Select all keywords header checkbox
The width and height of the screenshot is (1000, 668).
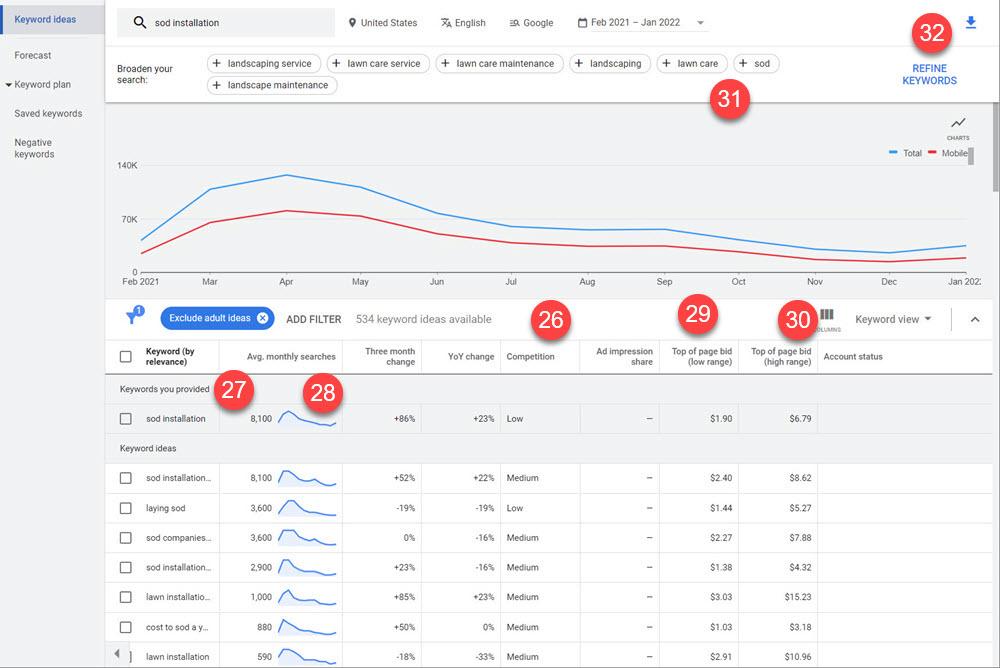[x=126, y=357]
